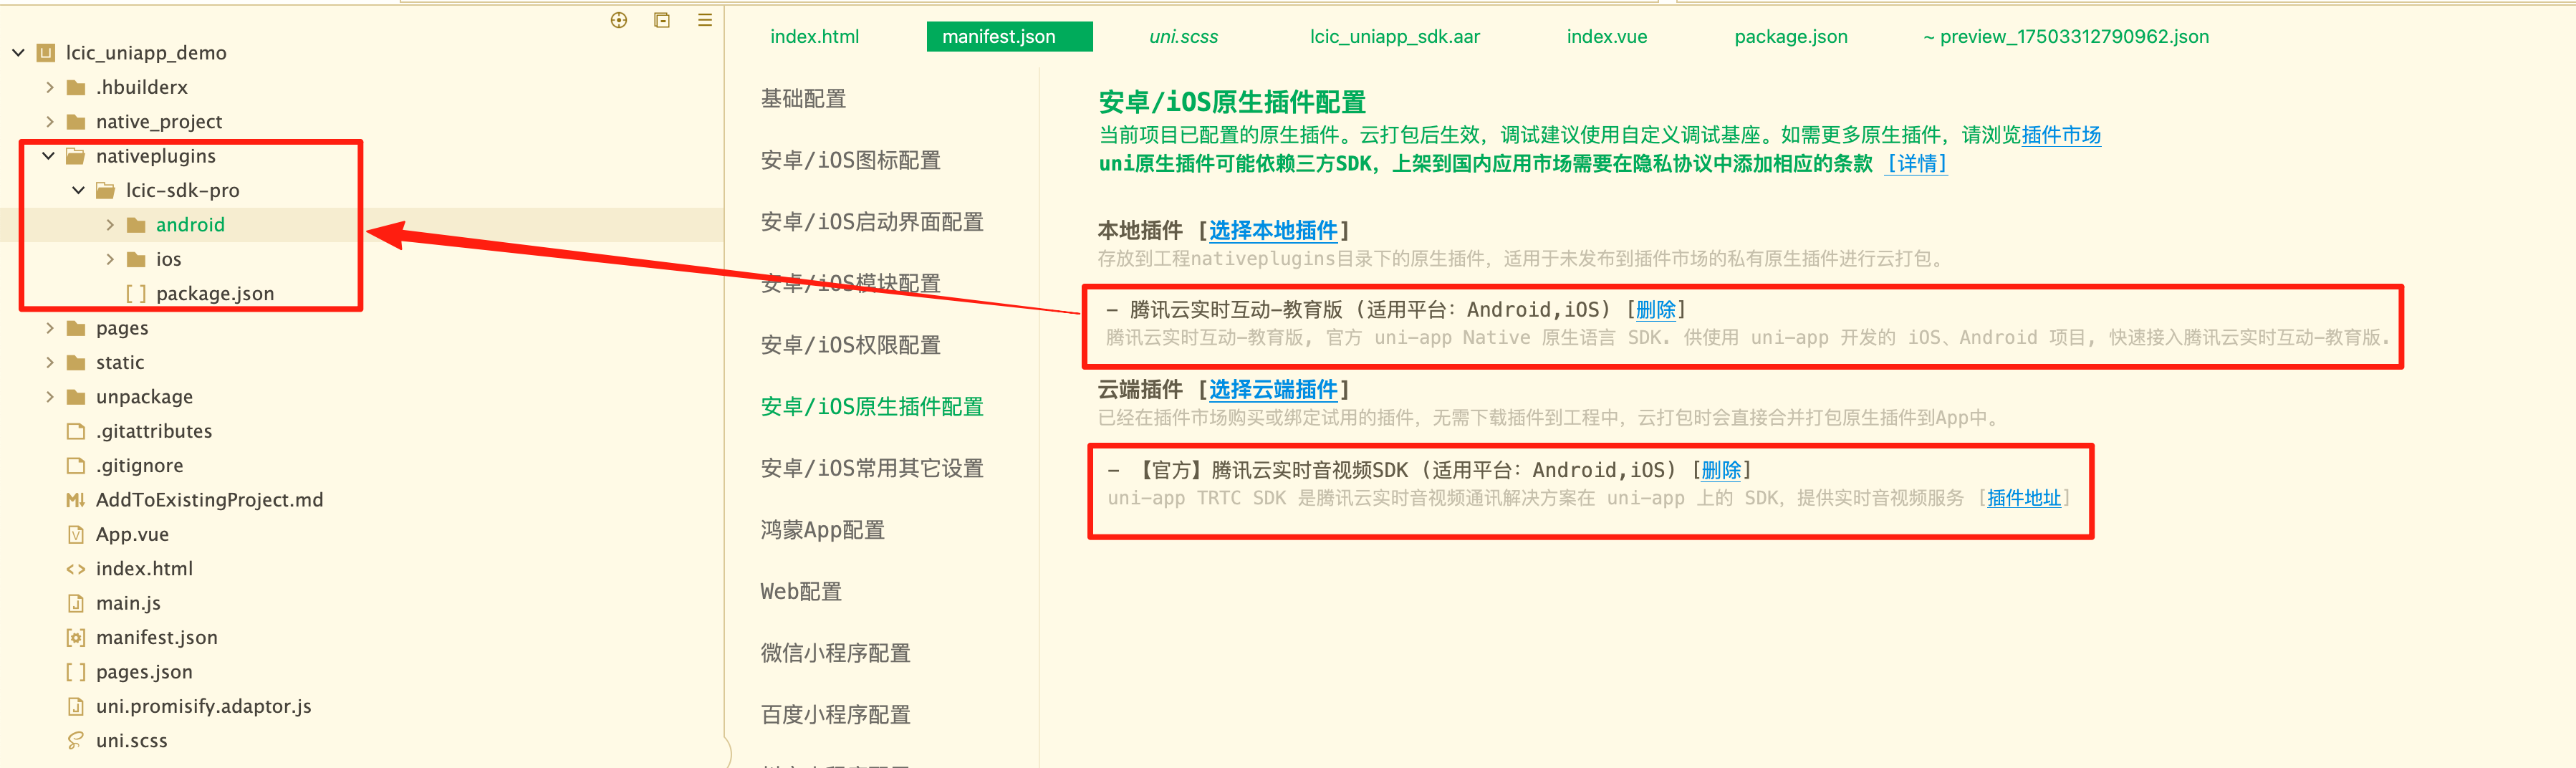Switch to lcic_uniapp_sdk.aar tab
Viewport: 2576px width, 768px height.
(x=1394, y=37)
